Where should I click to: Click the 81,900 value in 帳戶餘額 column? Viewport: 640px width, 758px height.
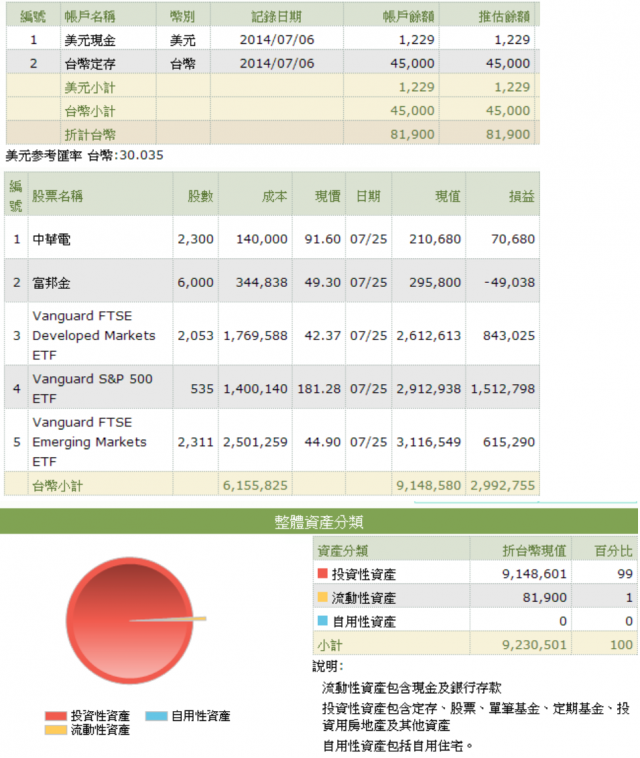pyautogui.click(x=412, y=134)
